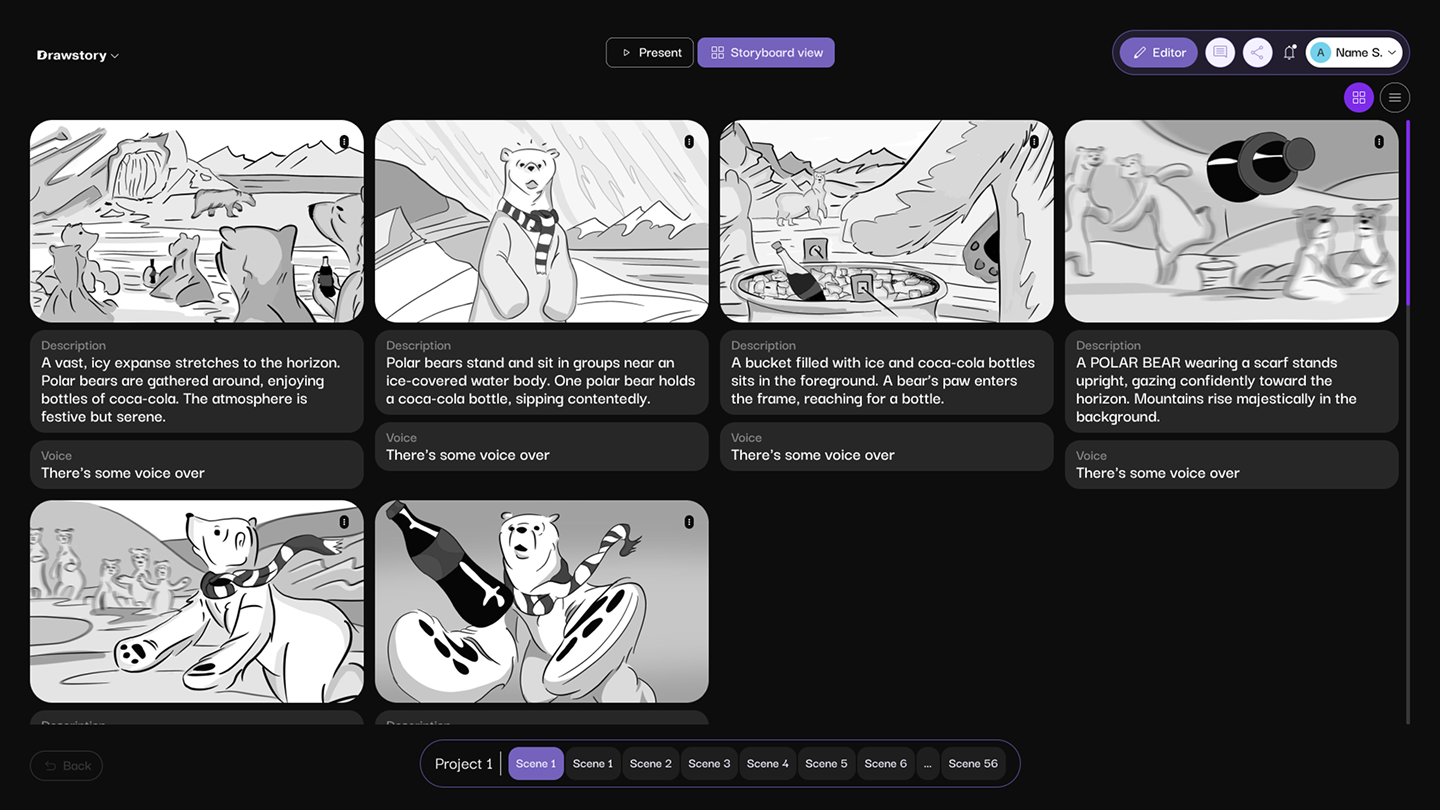The image size is (1440, 810).
Task: Jump to the Scene 56 tab
Action: pos(973,764)
